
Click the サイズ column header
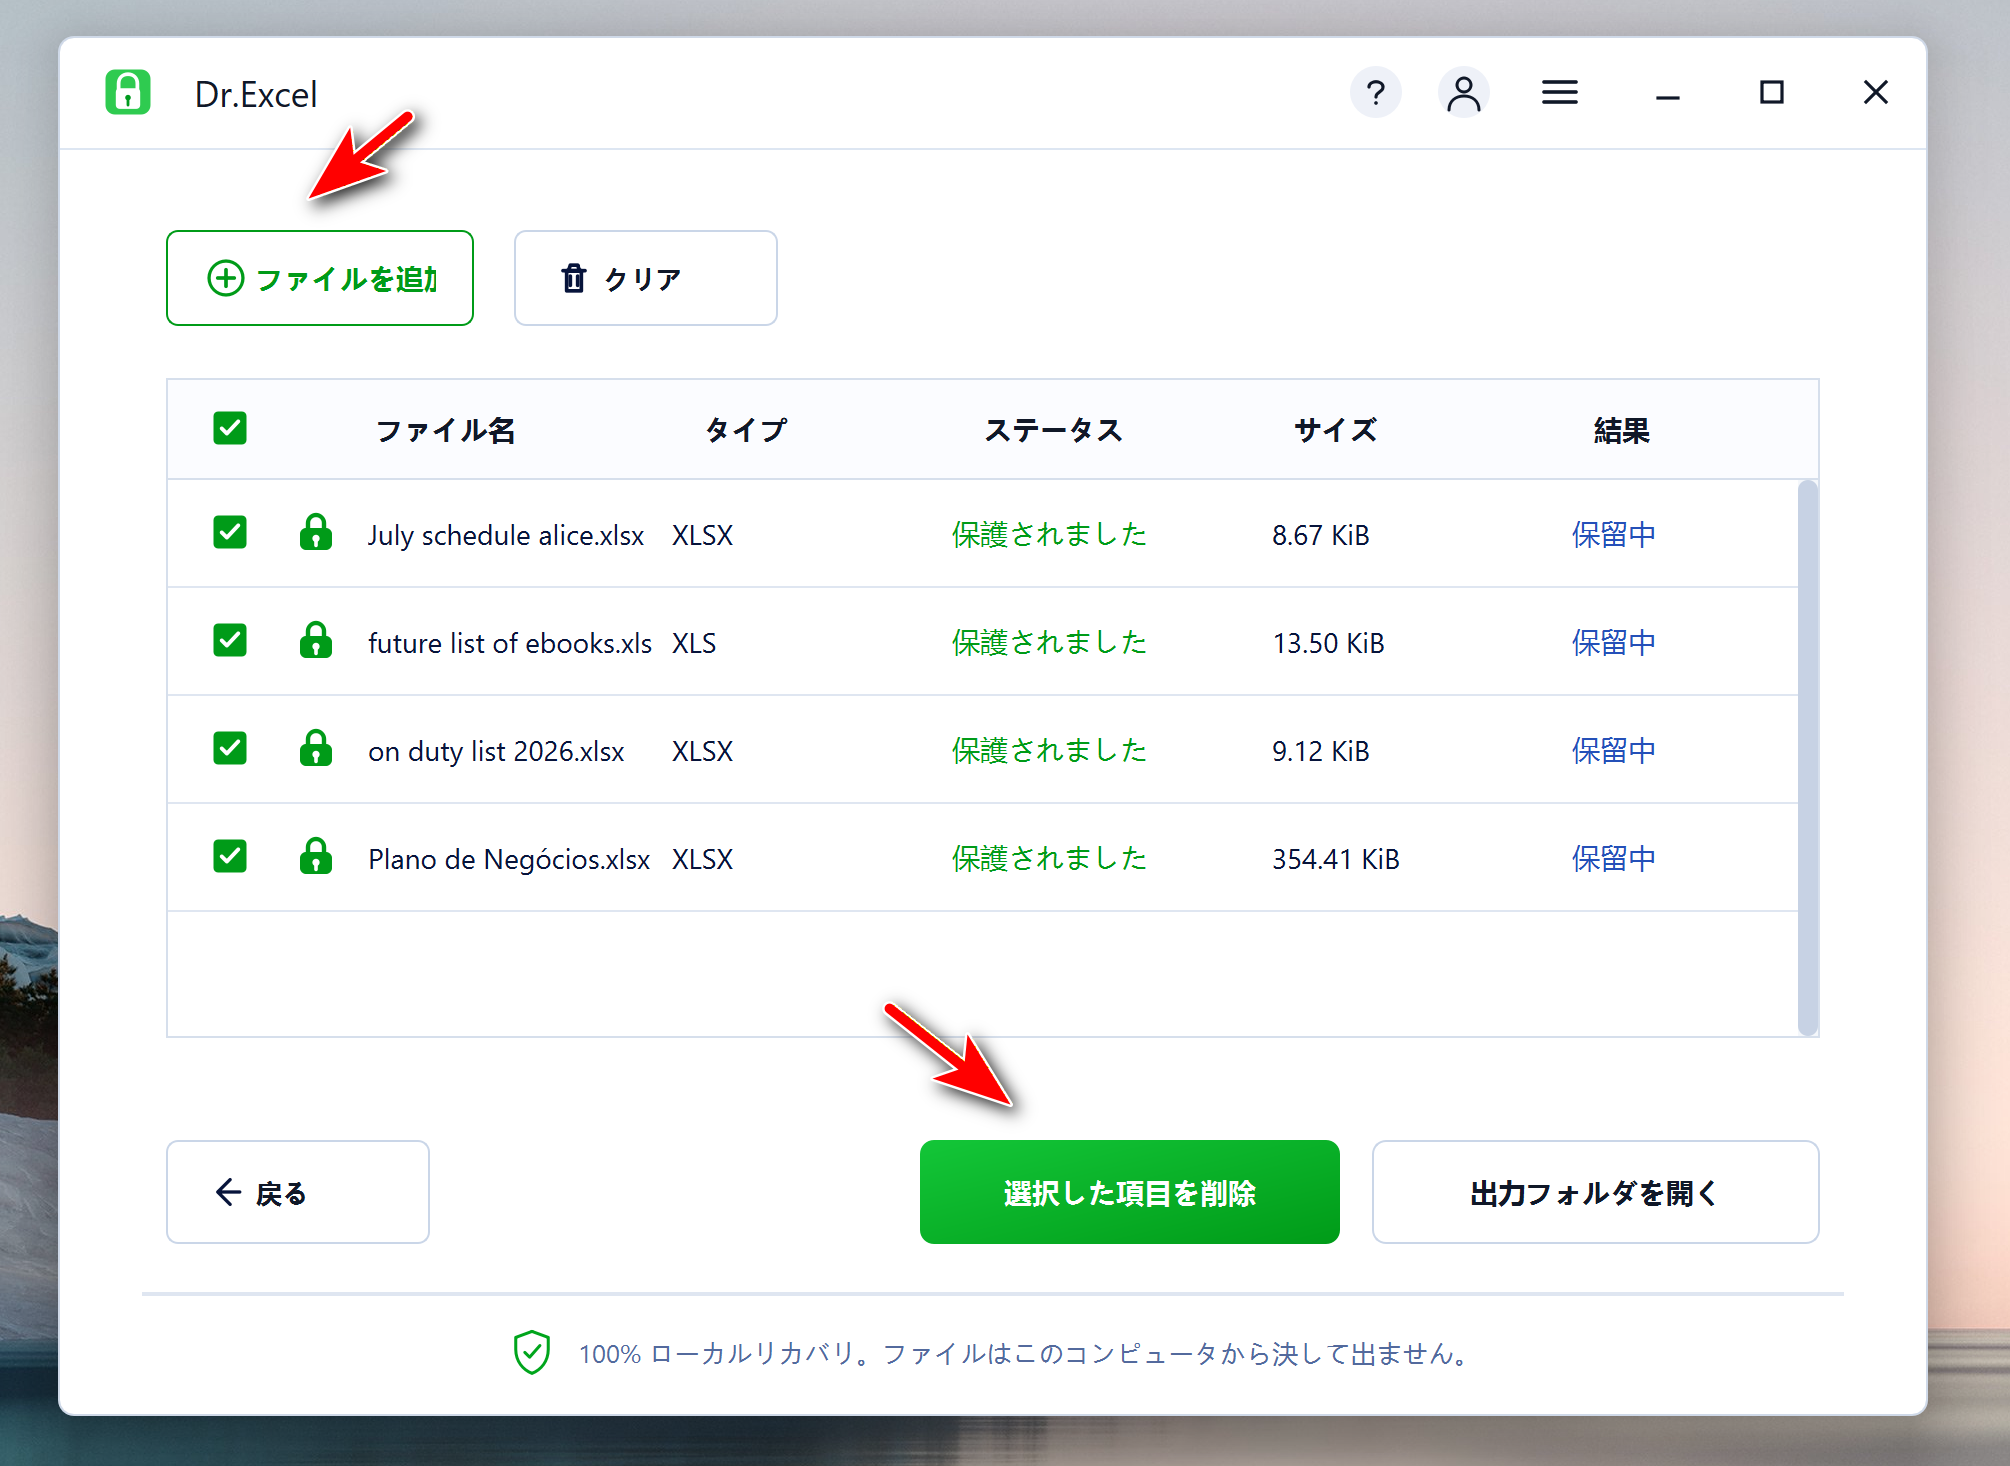[1336, 430]
